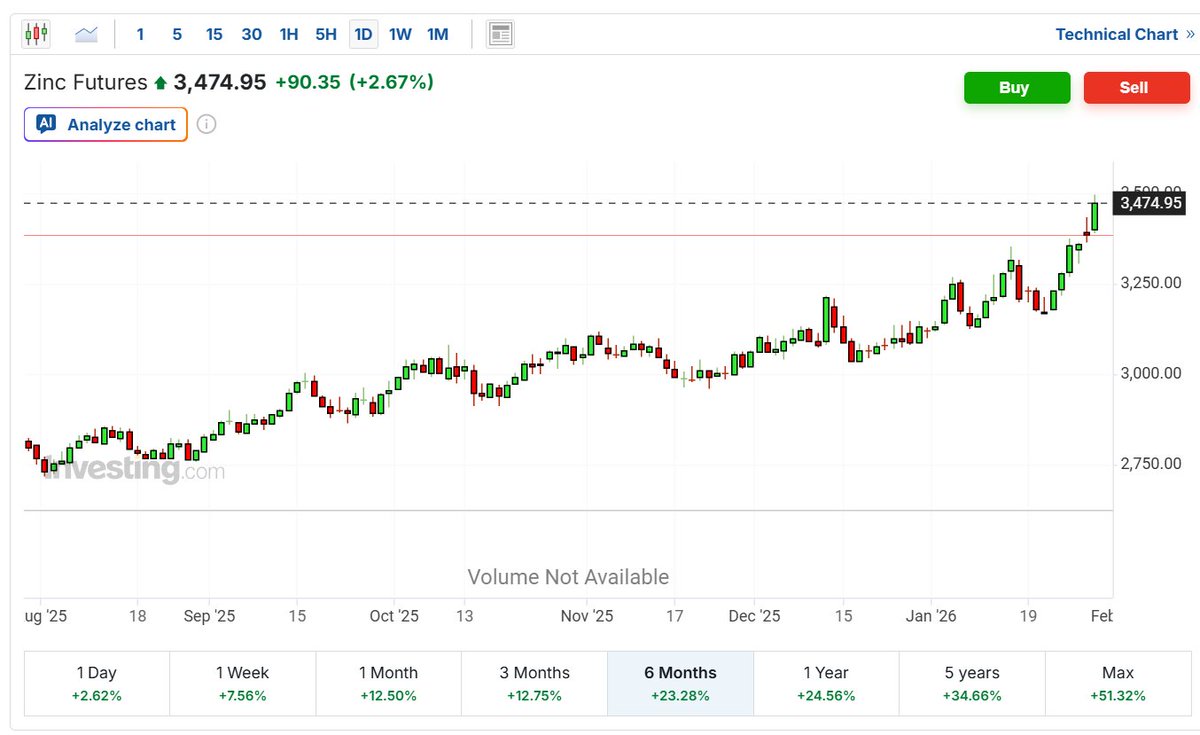Click the 3,000.00 axis label
This screenshot has width=1200, height=735.
click(x=1152, y=373)
